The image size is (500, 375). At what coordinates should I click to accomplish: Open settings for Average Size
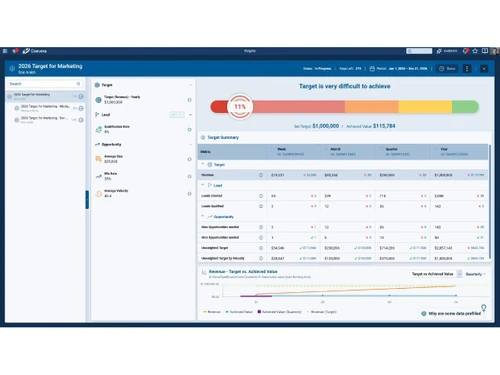pos(189,159)
